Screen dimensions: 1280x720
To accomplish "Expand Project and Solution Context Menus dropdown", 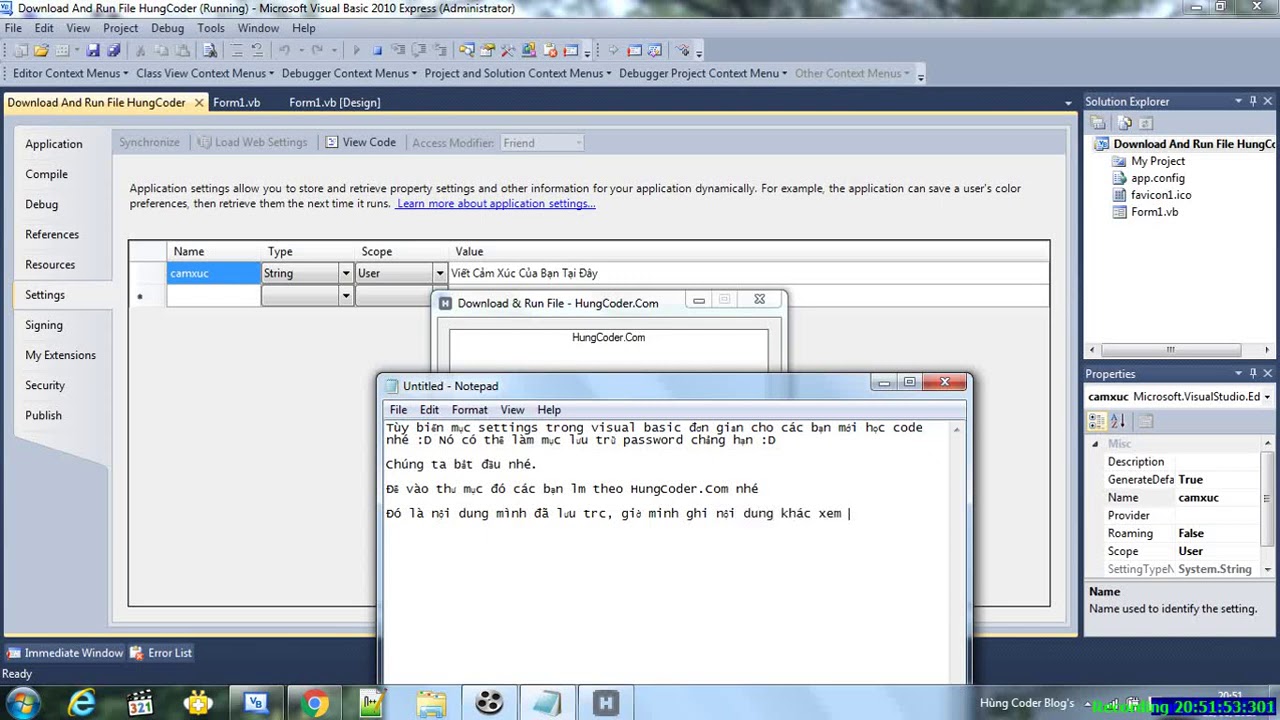I will pyautogui.click(x=517, y=73).
